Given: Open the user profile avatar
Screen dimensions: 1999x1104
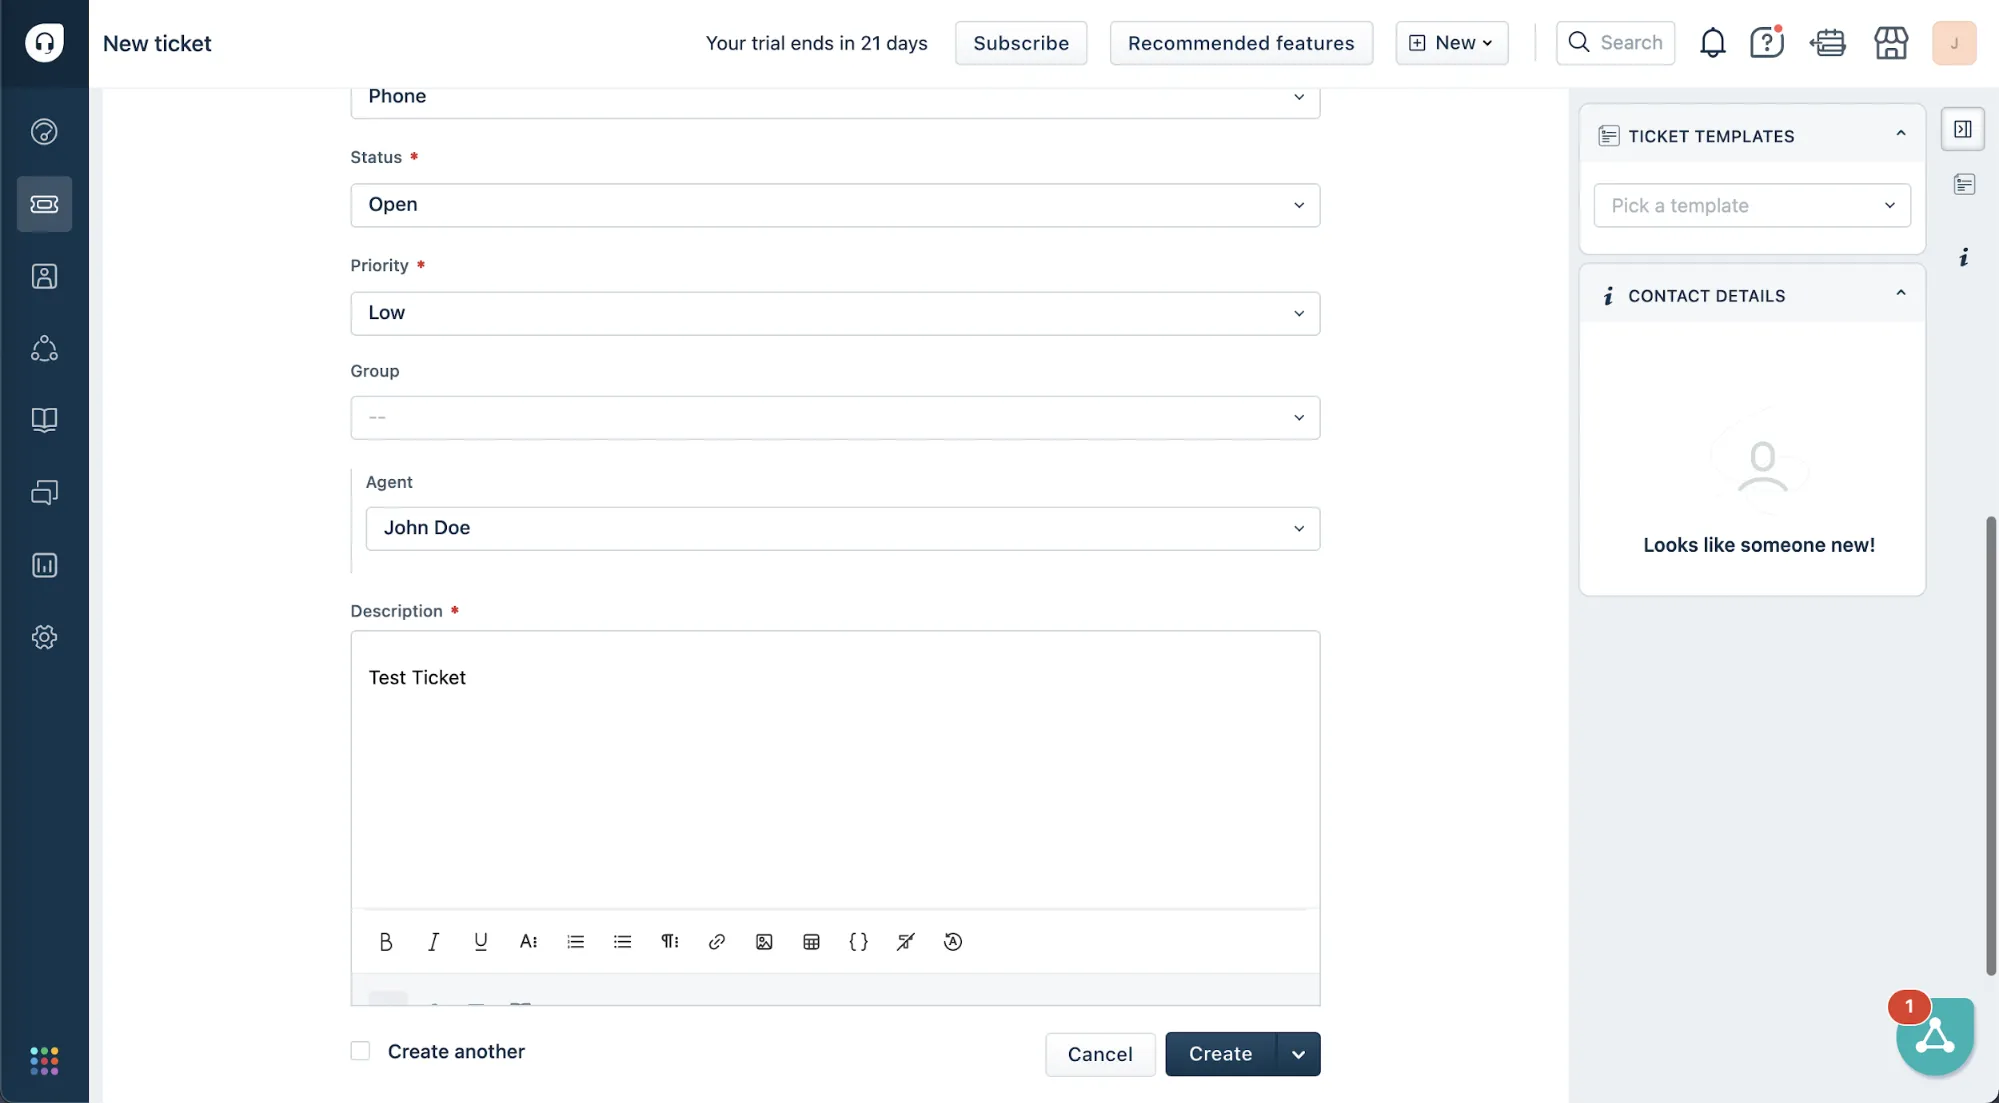Looking at the screenshot, I should tap(1954, 43).
